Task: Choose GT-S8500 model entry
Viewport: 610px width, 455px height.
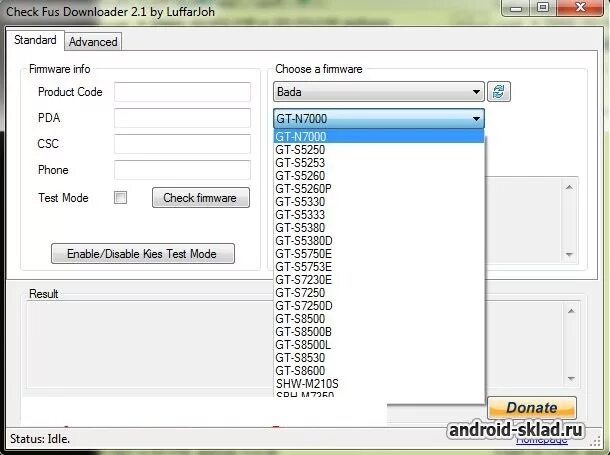Action: point(379,318)
